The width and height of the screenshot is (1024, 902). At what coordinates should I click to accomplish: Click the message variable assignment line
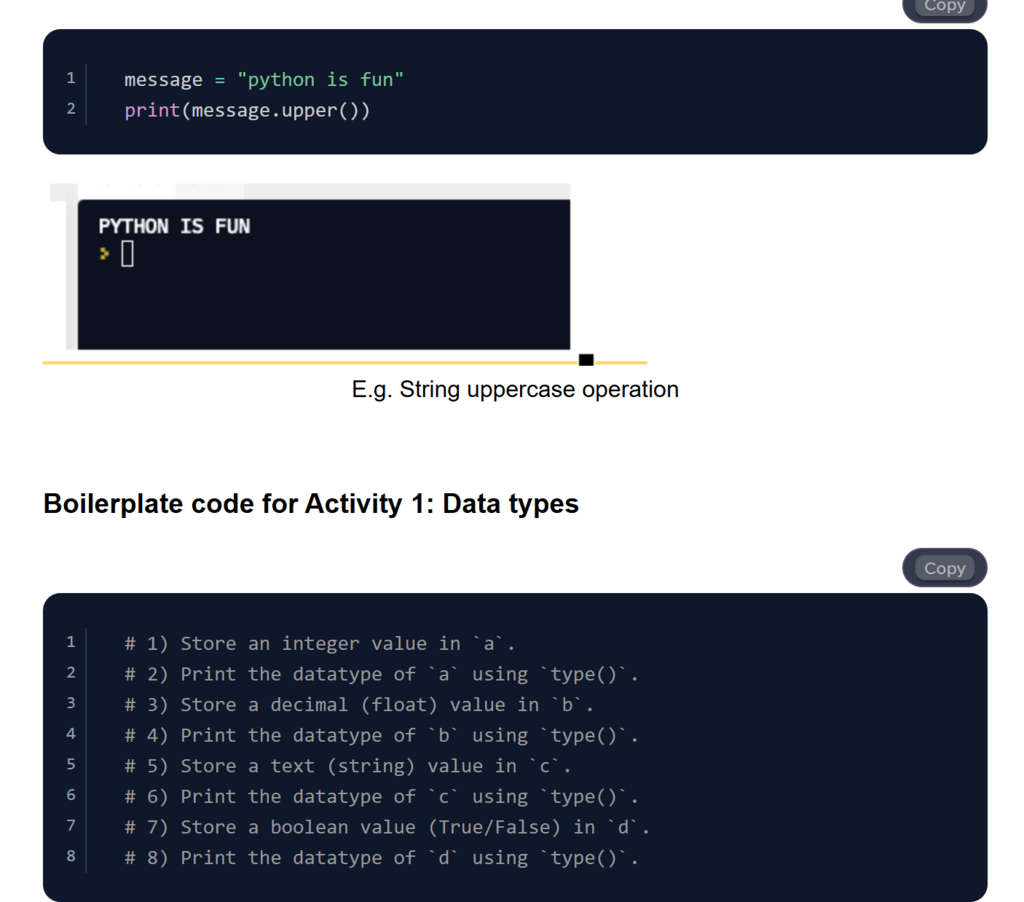coord(264,79)
